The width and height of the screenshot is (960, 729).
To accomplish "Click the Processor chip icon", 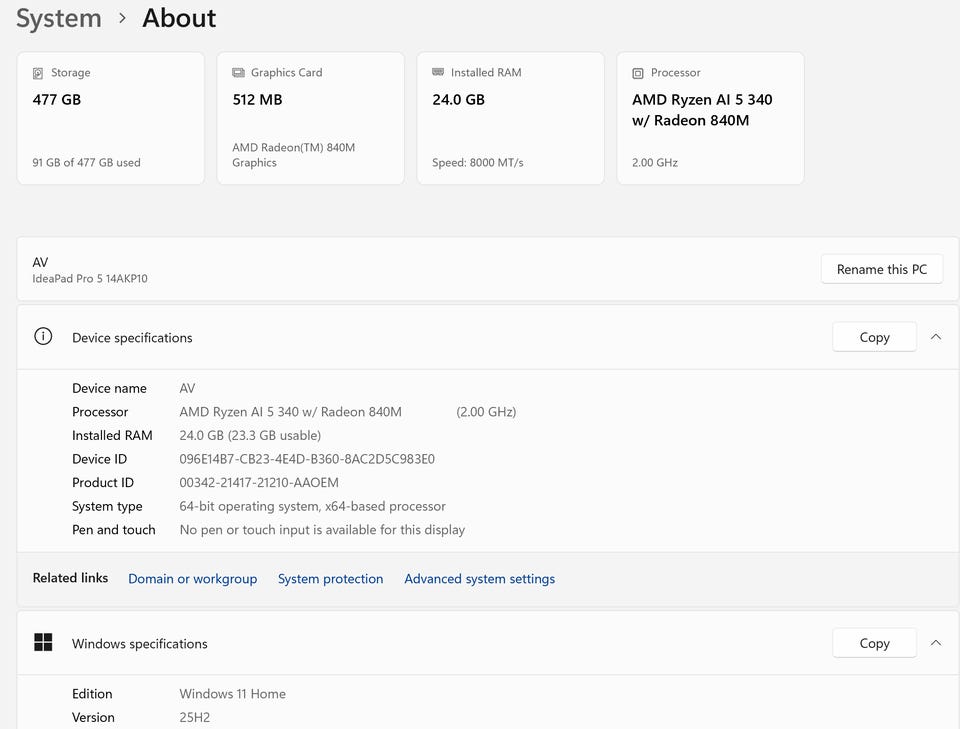I will (638, 73).
